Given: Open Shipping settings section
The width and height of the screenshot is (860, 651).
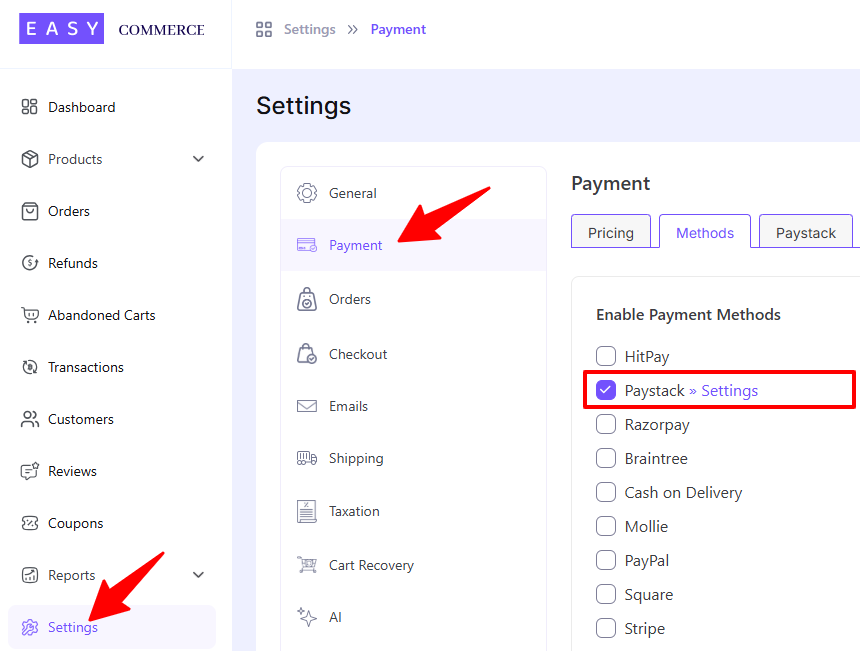Looking at the screenshot, I should pos(414,458).
